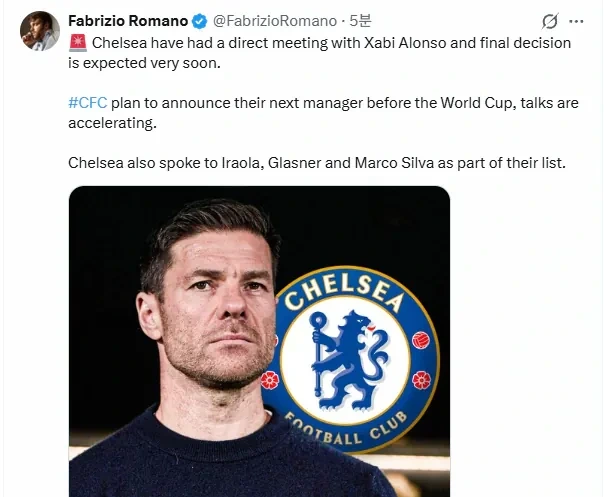Click the red siren emoji
This screenshot has height=497, width=604.
[78, 43]
